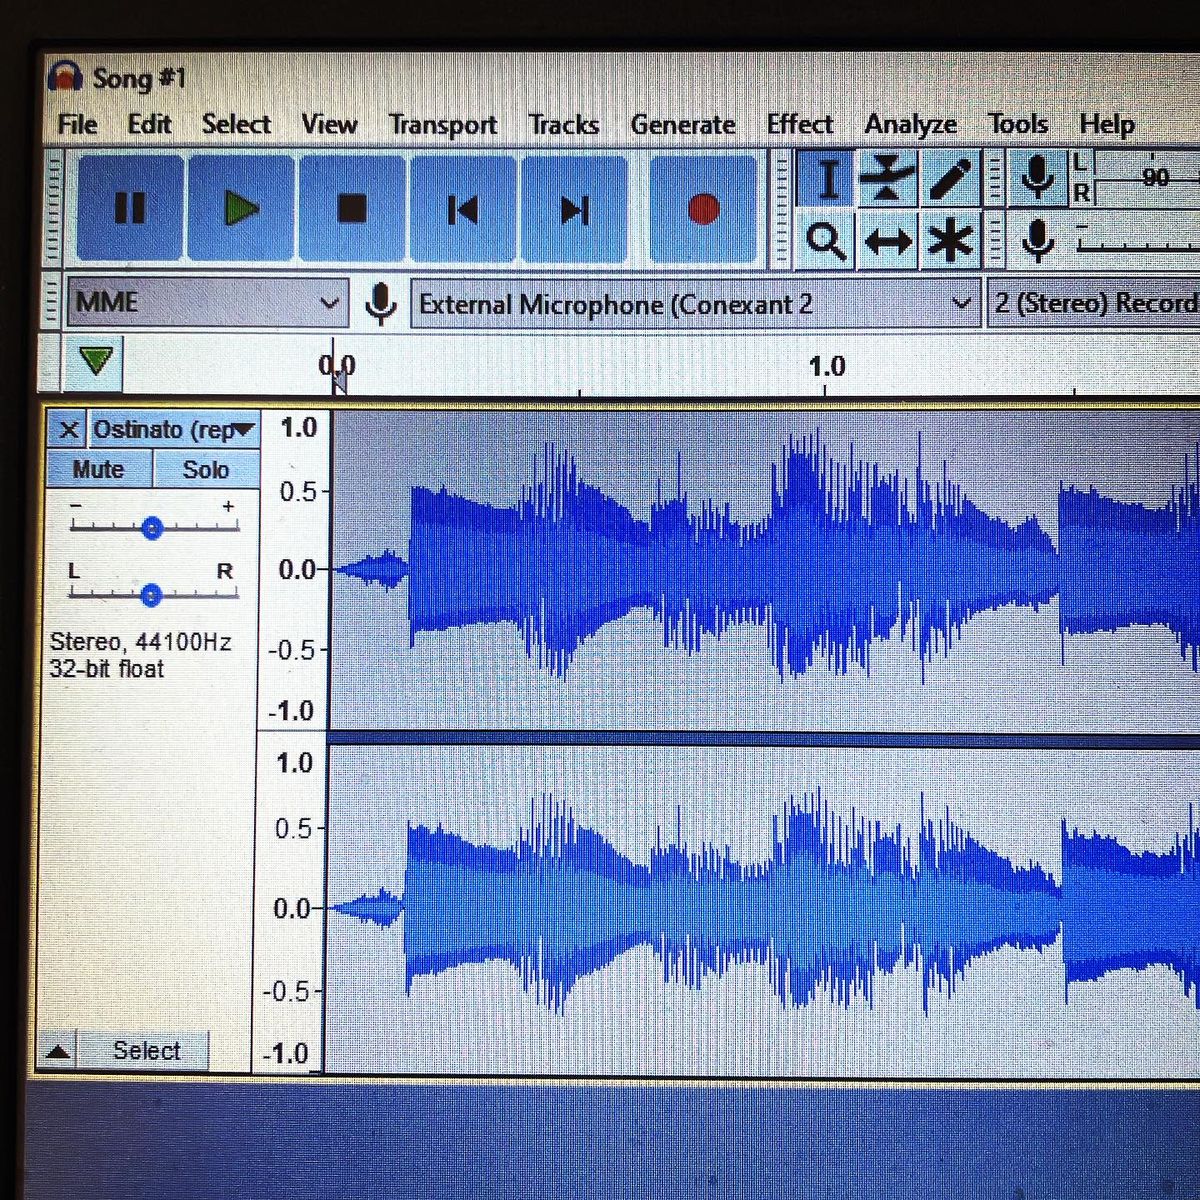This screenshot has height=1200, width=1200.
Task: Start recording with the red Record button
Action: click(x=703, y=209)
